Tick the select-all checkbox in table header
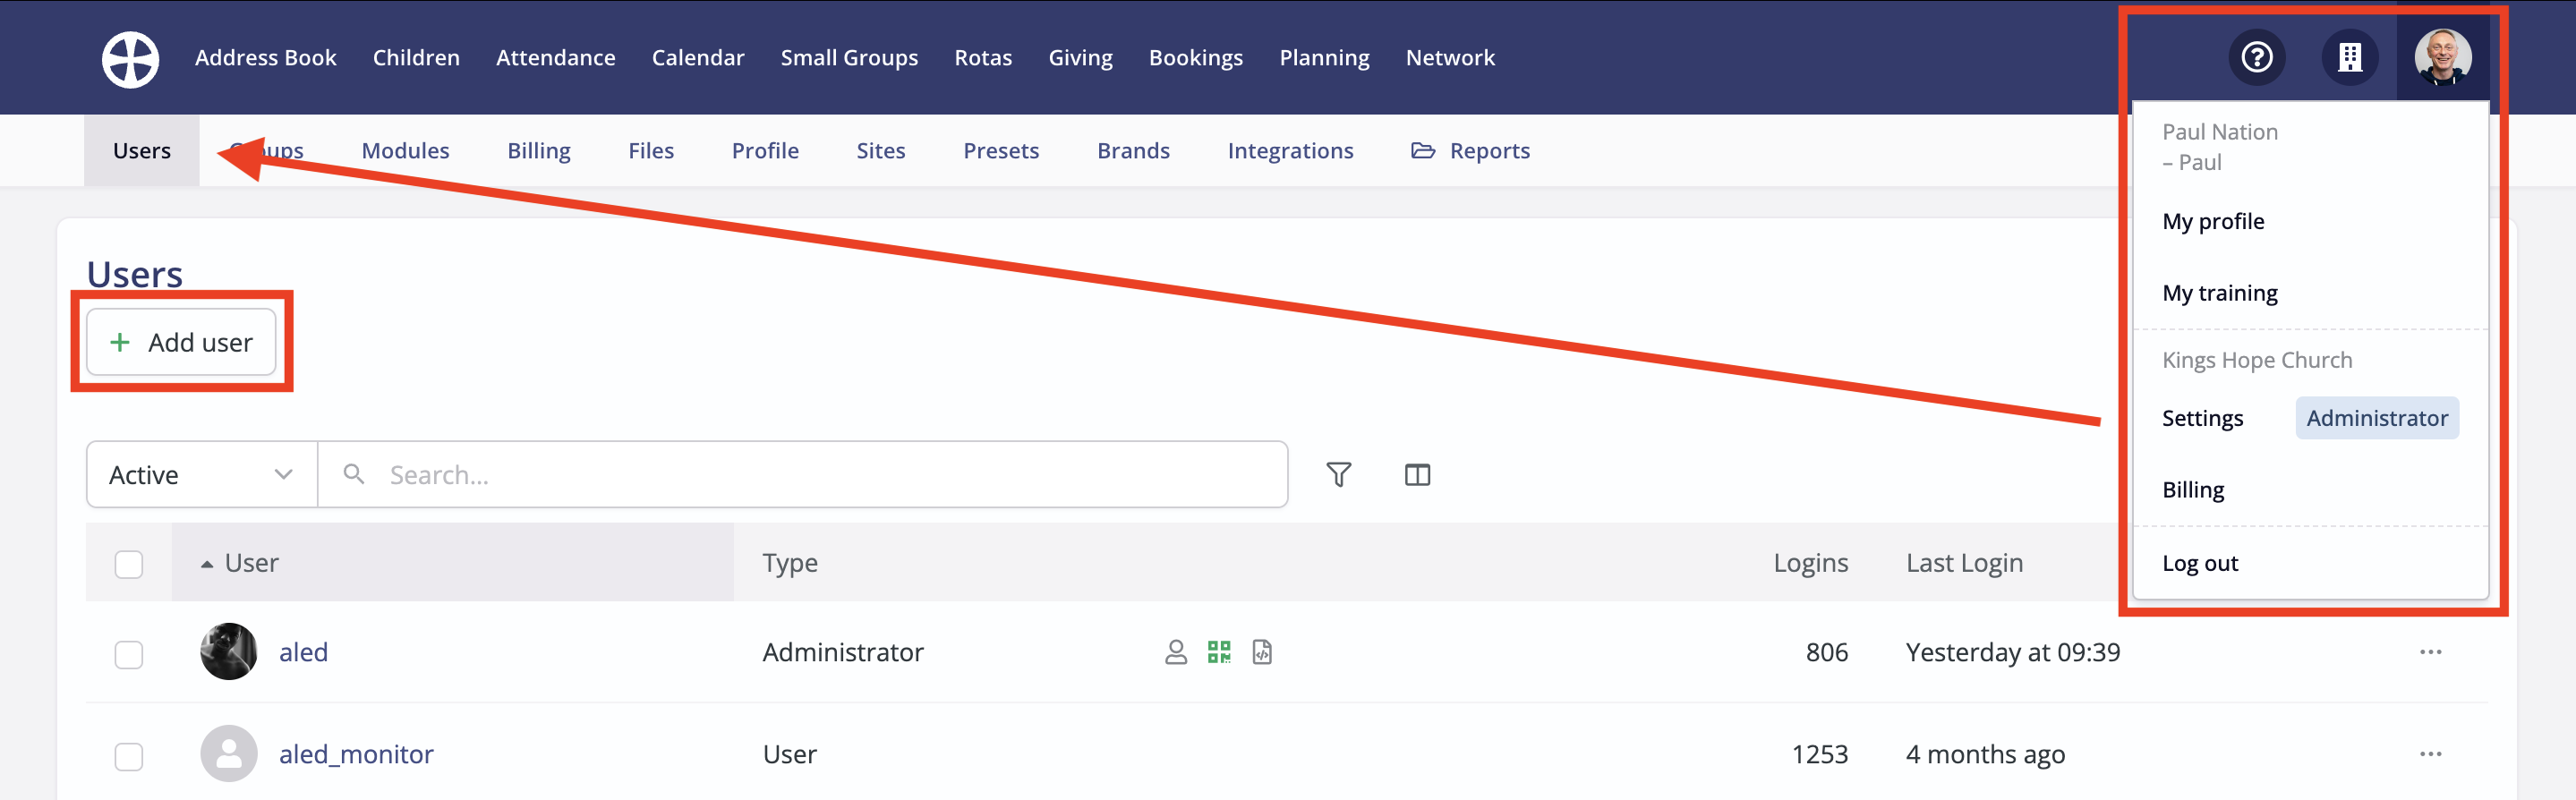Screen dimensions: 2576x800 pos(129,564)
